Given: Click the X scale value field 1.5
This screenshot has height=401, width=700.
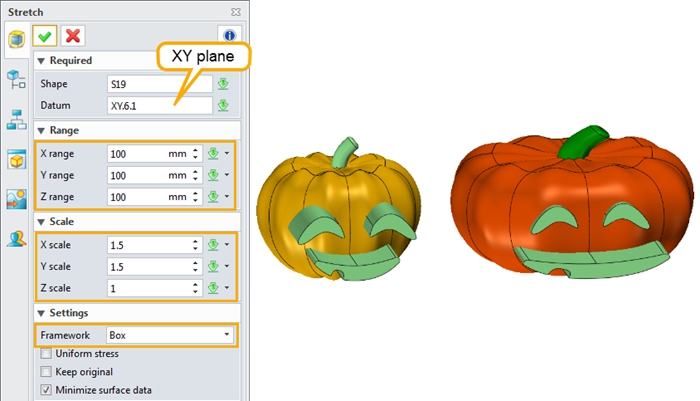Looking at the screenshot, I should coord(154,245).
